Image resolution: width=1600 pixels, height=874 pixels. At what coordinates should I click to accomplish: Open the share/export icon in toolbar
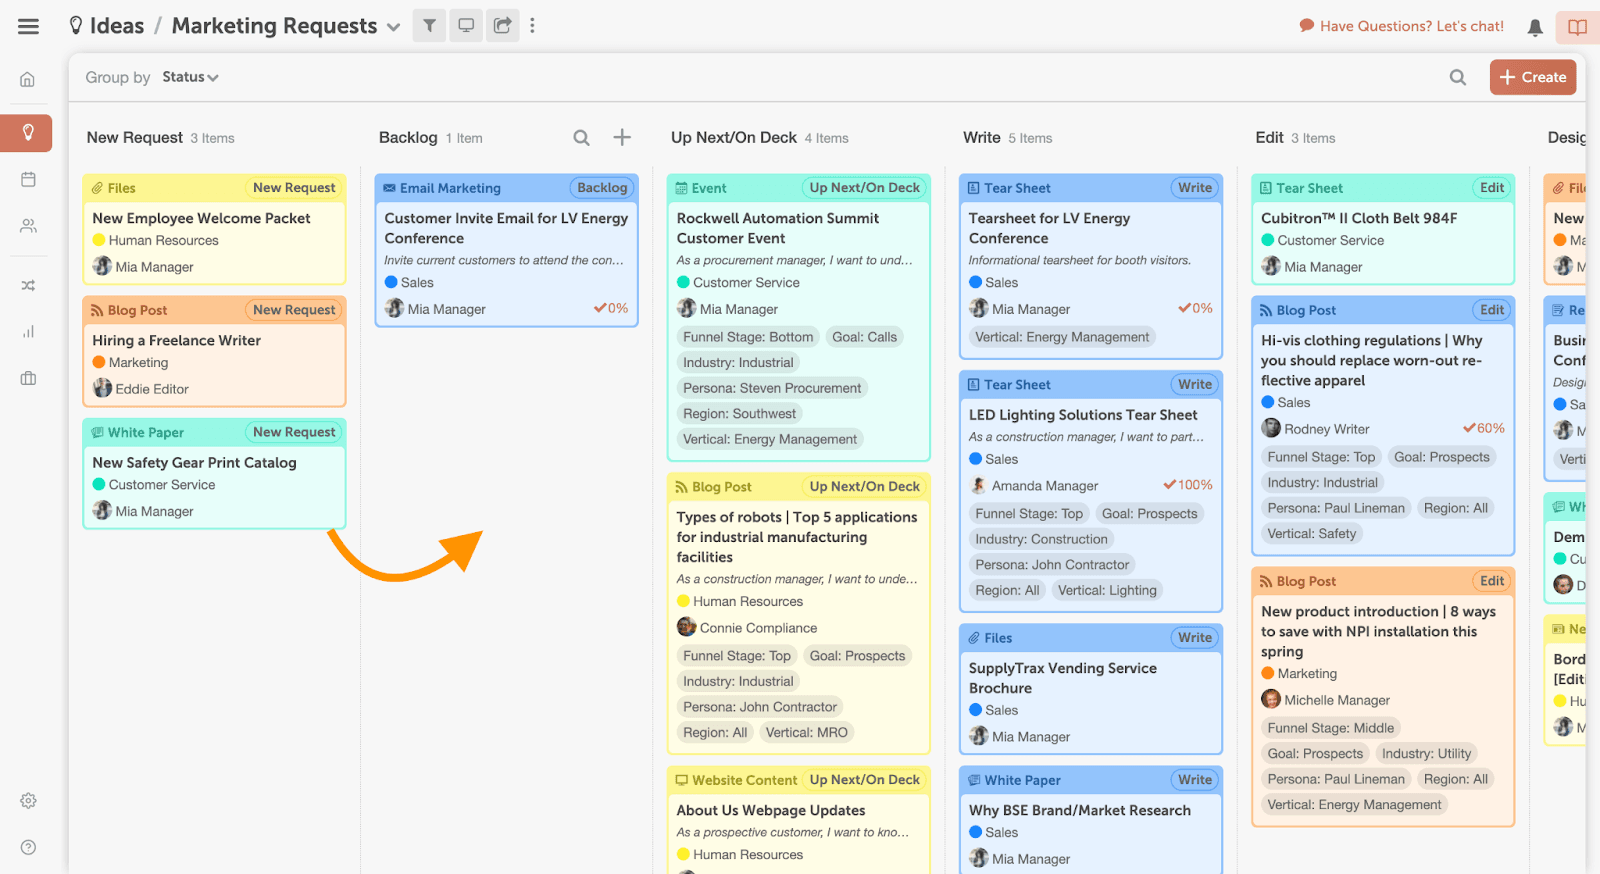point(502,26)
